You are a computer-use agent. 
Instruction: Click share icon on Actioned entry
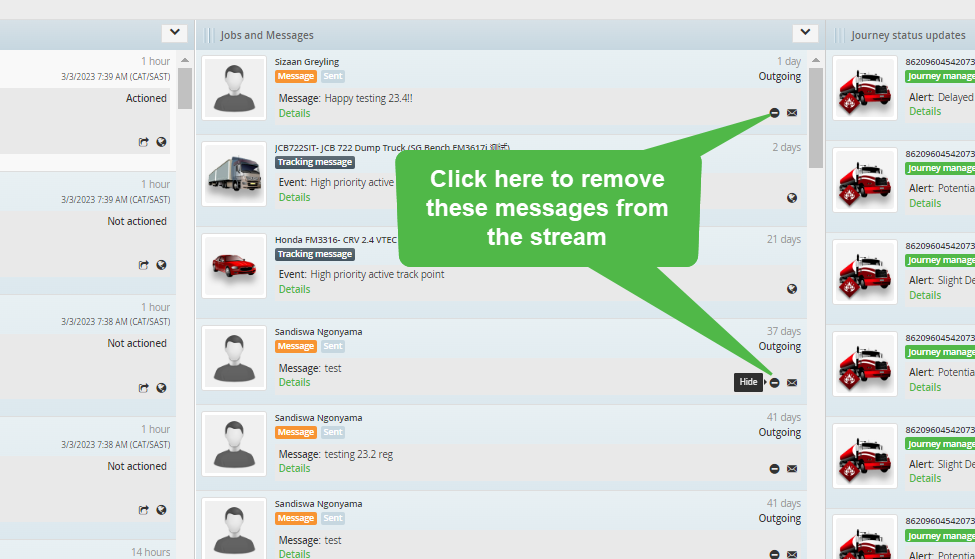pos(144,142)
